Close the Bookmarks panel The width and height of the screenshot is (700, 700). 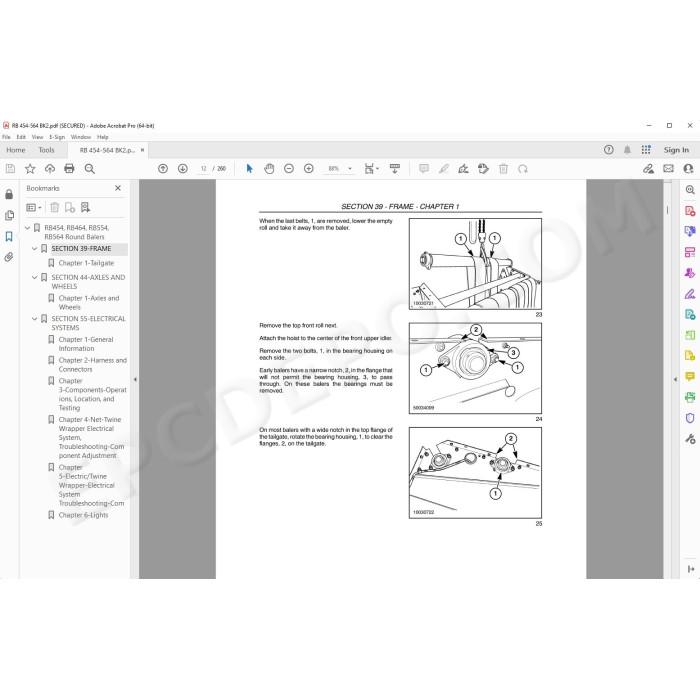pos(118,188)
